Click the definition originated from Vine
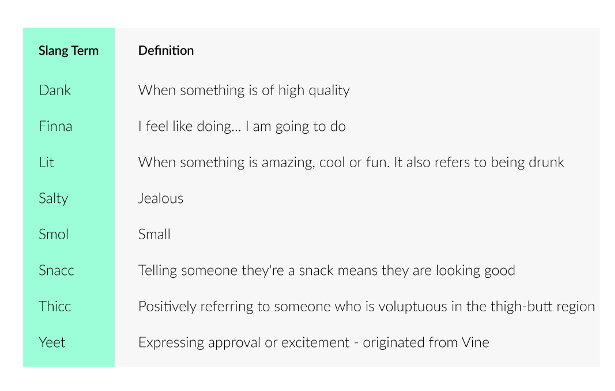The width and height of the screenshot is (615, 391). pyautogui.click(x=314, y=343)
